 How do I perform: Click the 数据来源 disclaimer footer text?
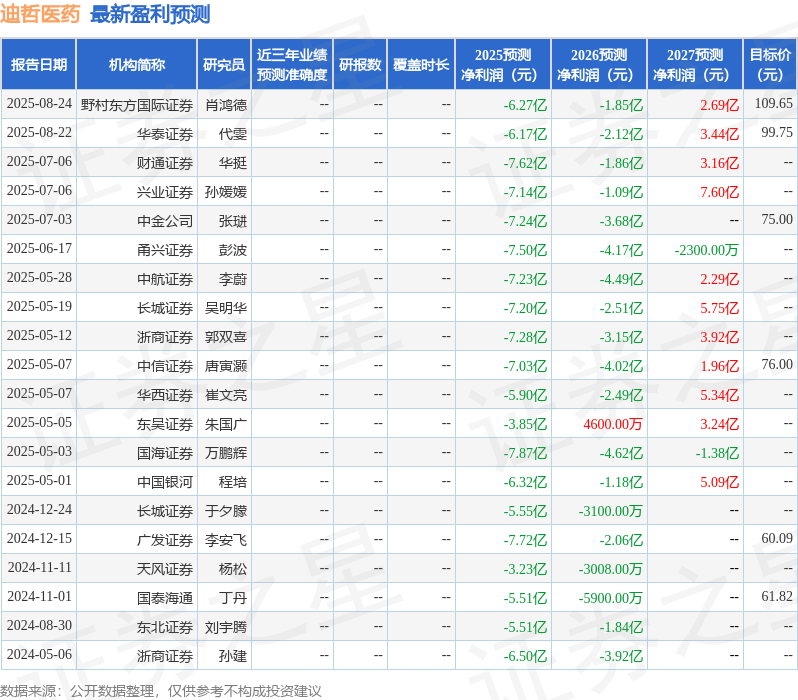pyautogui.click(x=161, y=691)
